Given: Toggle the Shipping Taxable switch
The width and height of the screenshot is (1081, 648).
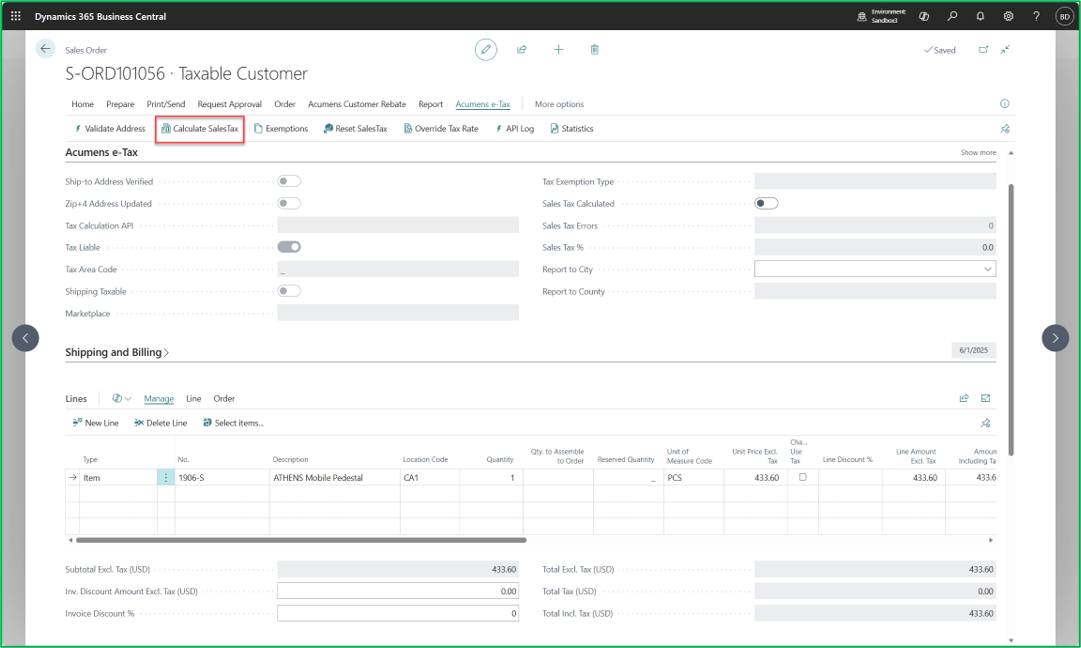Looking at the screenshot, I should [289, 291].
